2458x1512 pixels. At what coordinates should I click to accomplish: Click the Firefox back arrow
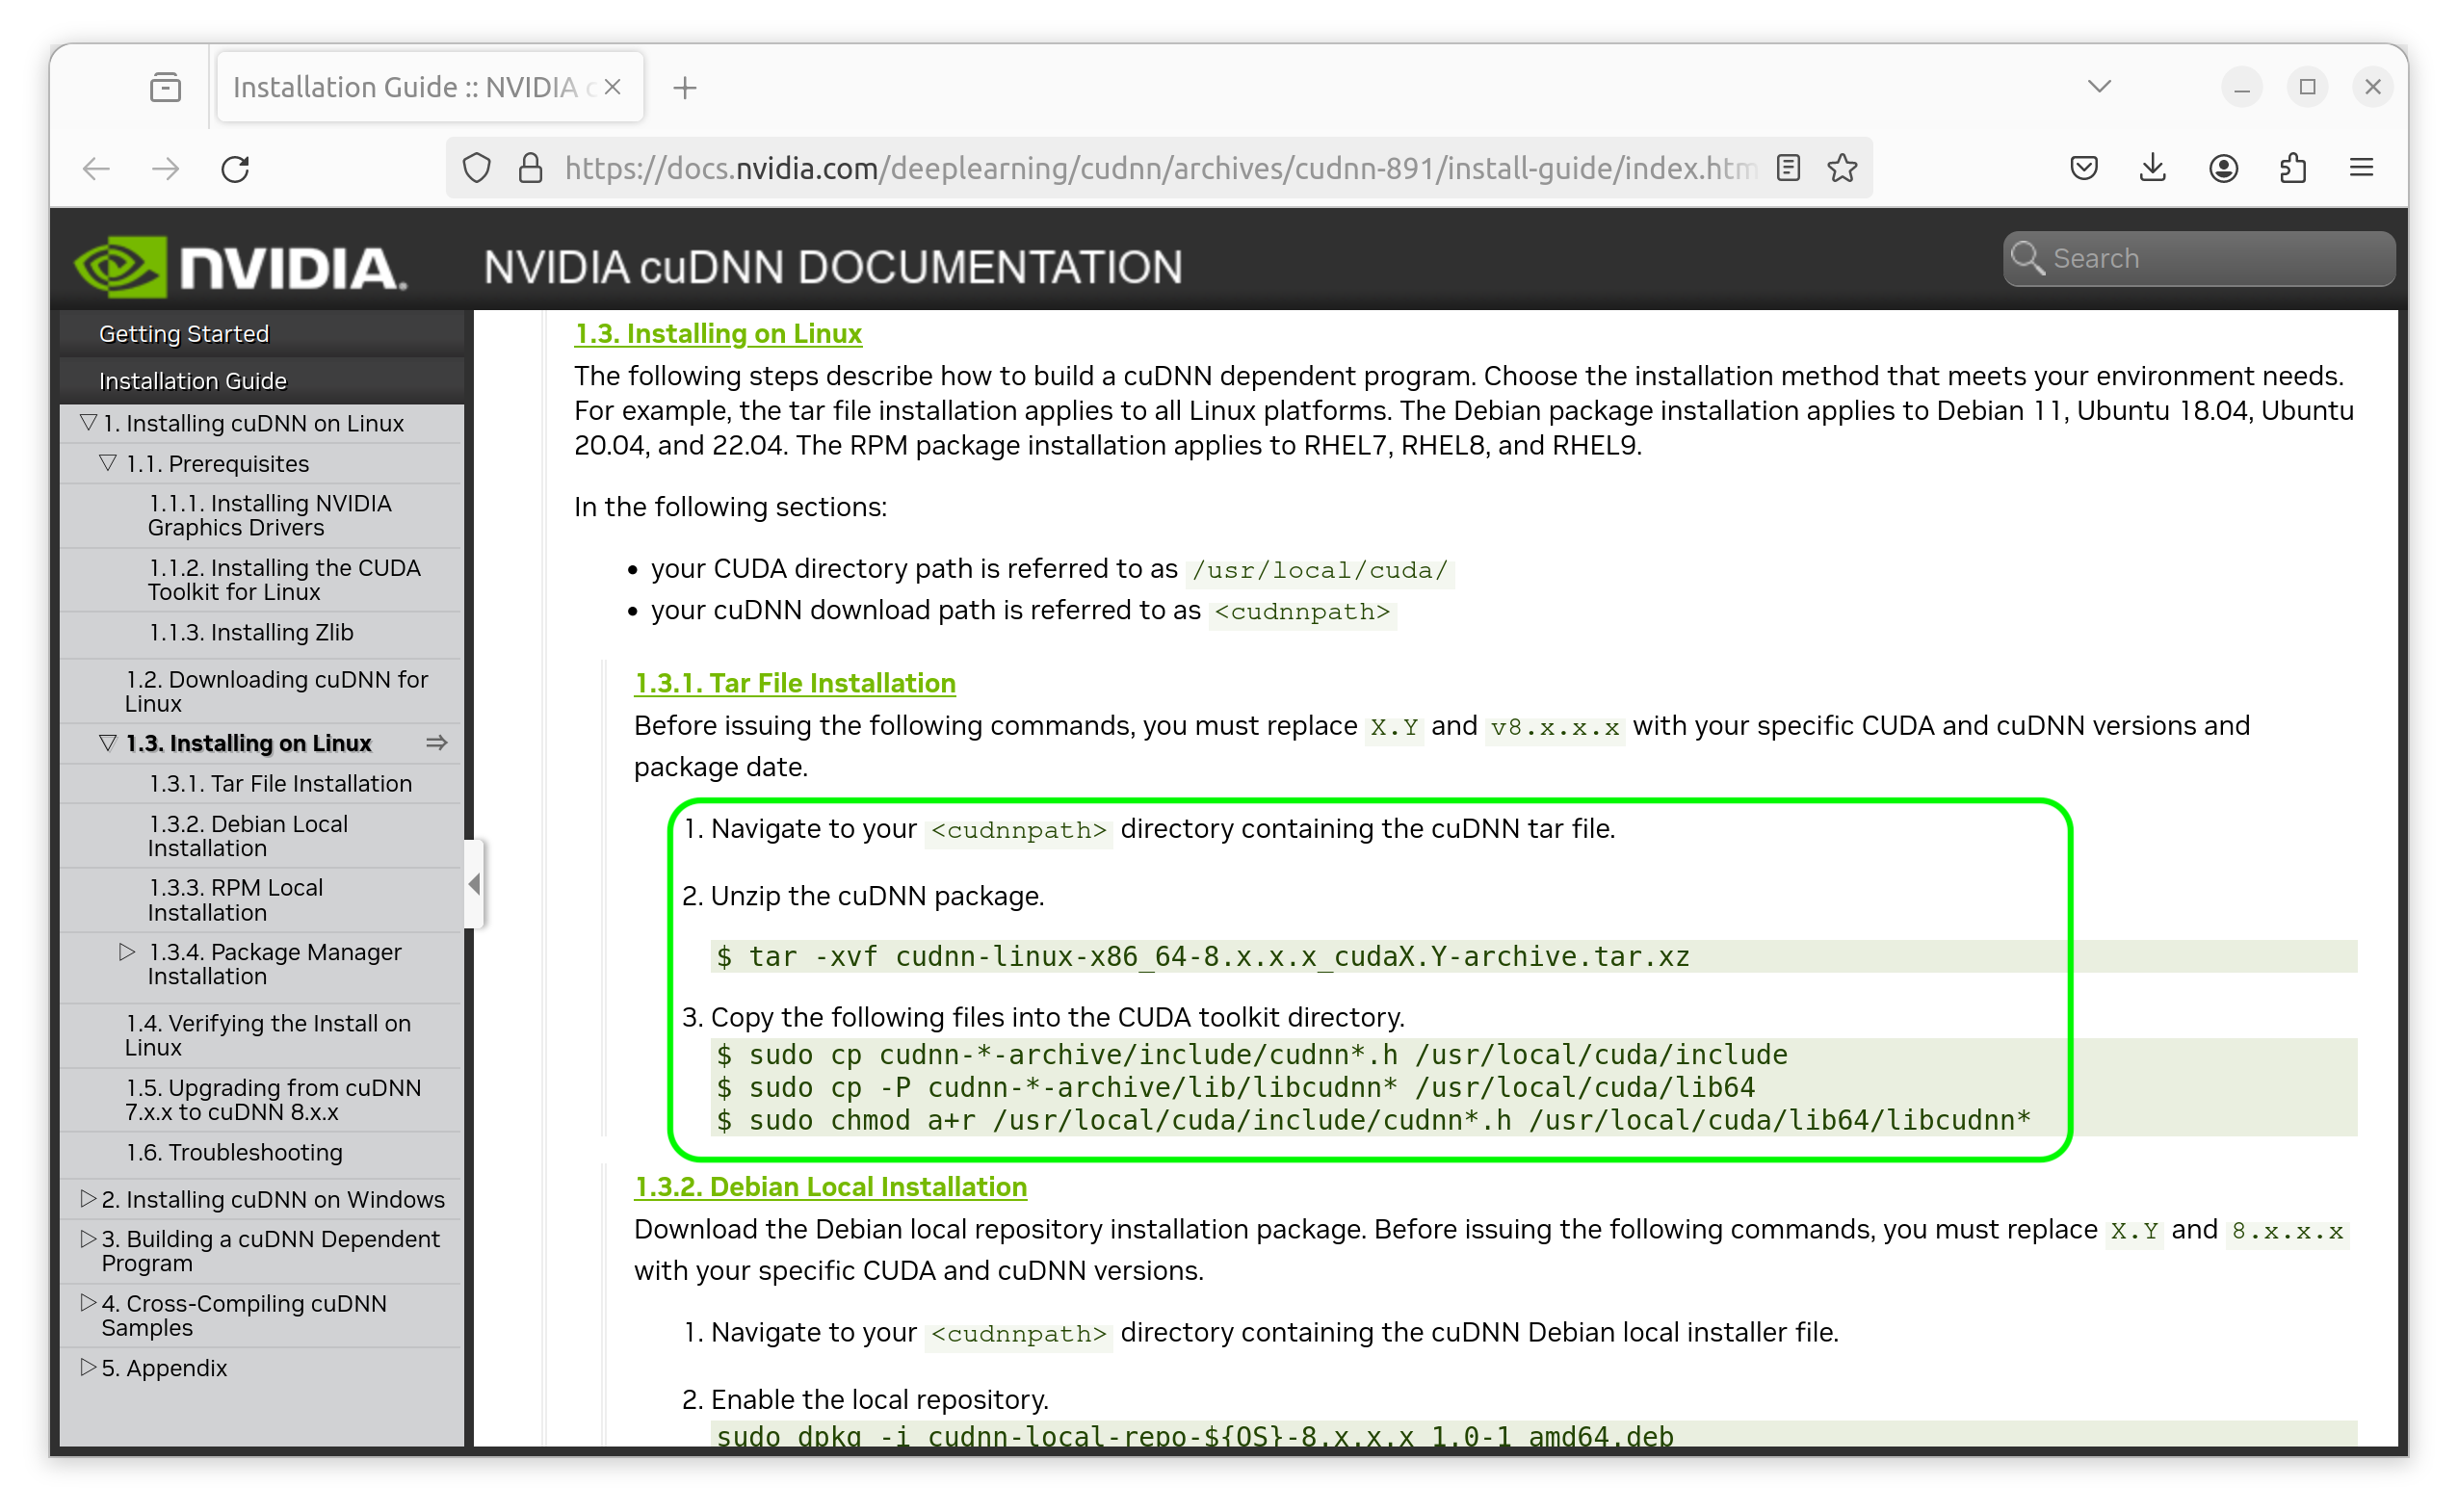tap(96, 169)
